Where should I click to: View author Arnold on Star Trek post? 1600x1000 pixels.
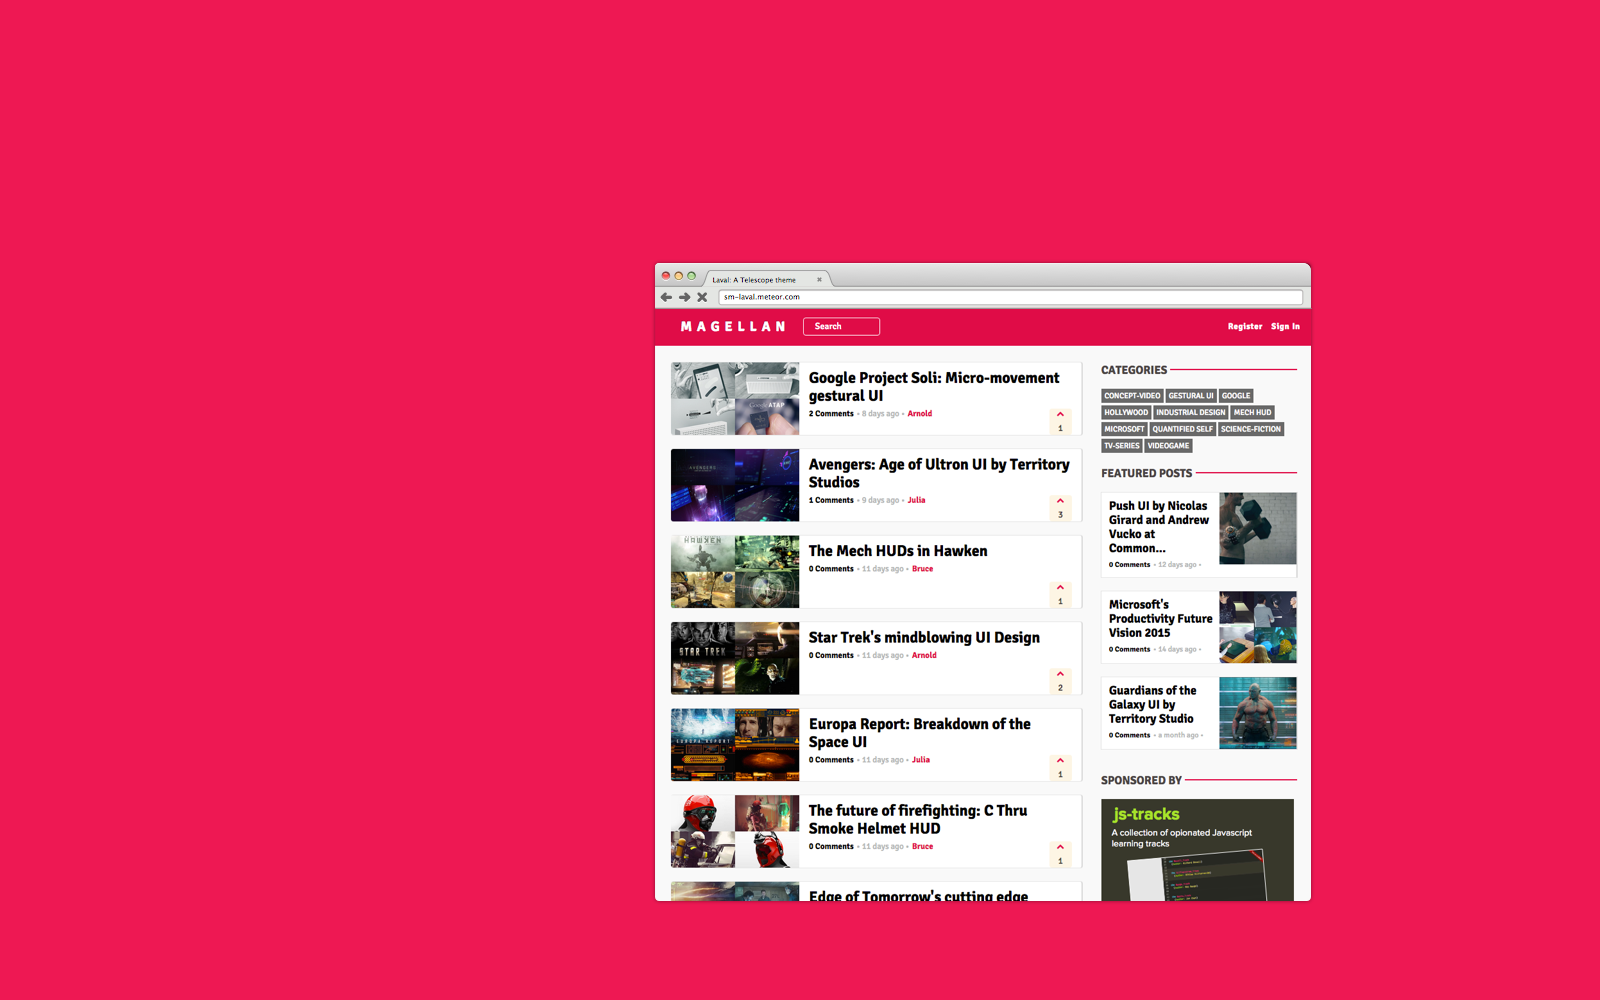coord(924,656)
